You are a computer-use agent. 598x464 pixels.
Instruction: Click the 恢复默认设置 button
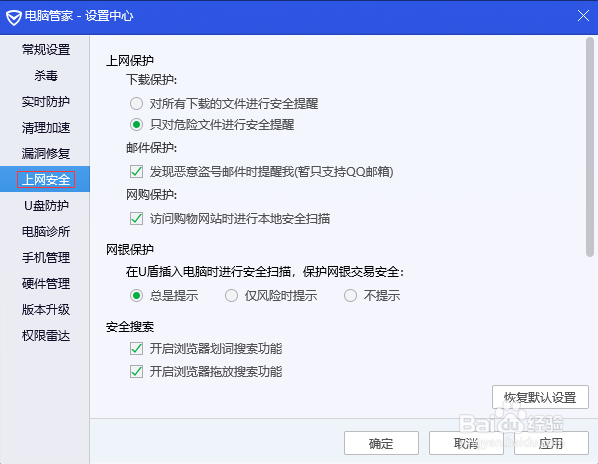pyautogui.click(x=540, y=397)
